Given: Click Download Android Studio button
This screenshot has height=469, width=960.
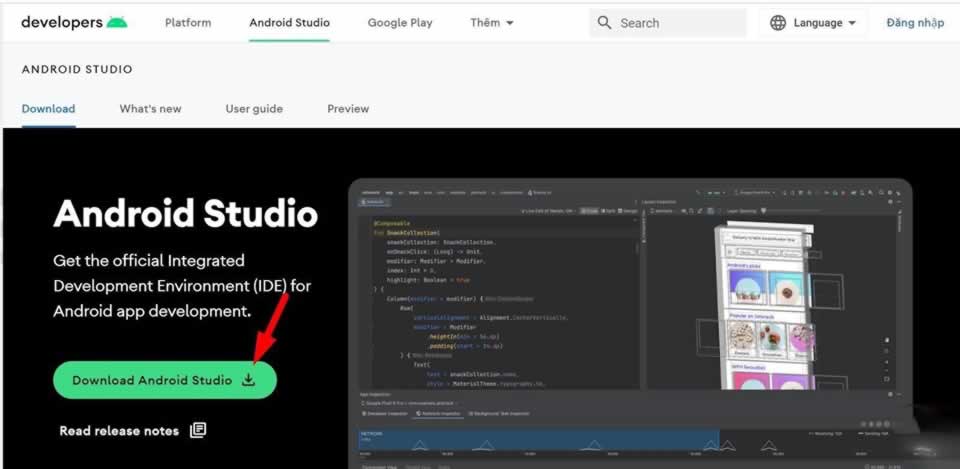Looking at the screenshot, I should tap(165, 380).
